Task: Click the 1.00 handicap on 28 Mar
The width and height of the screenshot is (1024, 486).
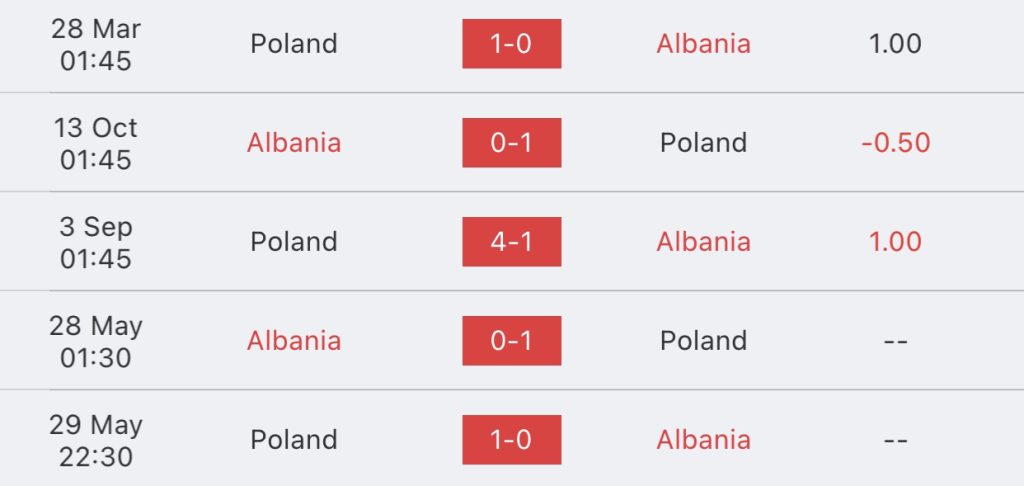Action: (x=895, y=44)
